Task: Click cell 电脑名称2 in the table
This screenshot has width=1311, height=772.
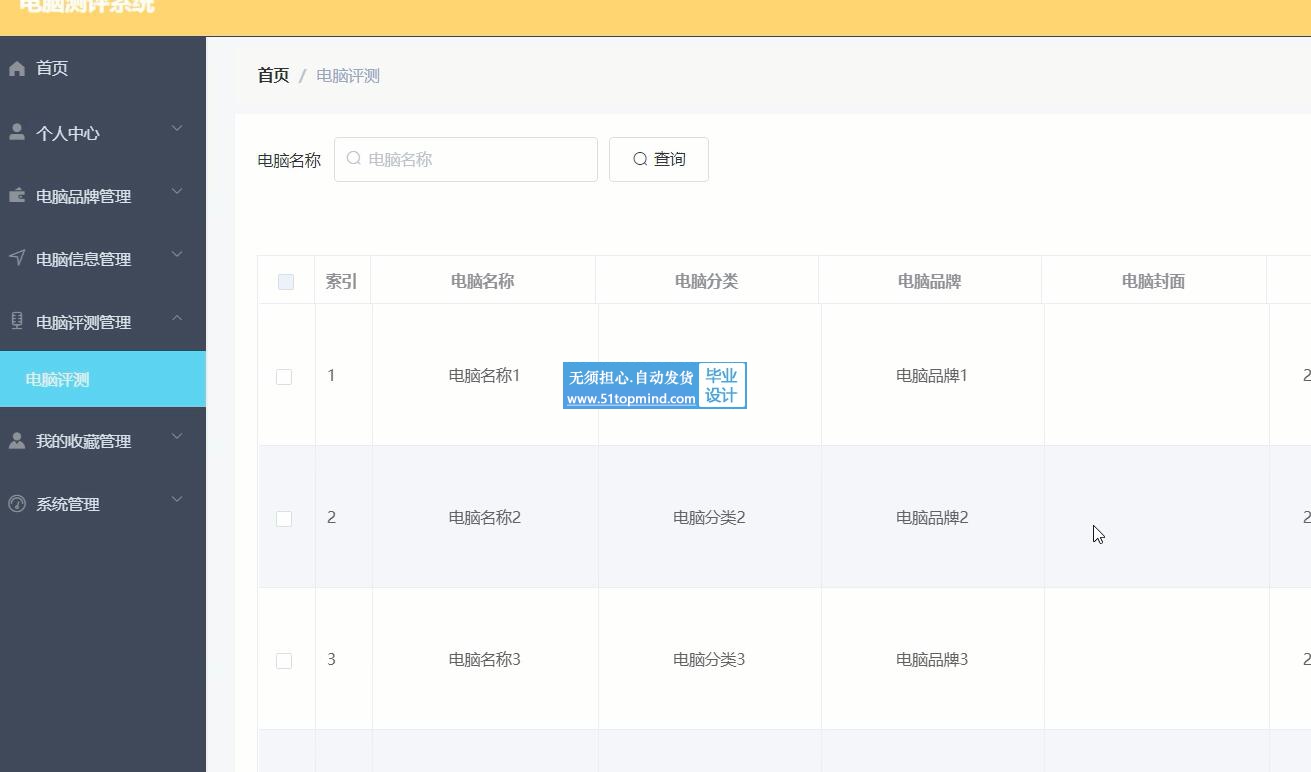Action: (485, 518)
